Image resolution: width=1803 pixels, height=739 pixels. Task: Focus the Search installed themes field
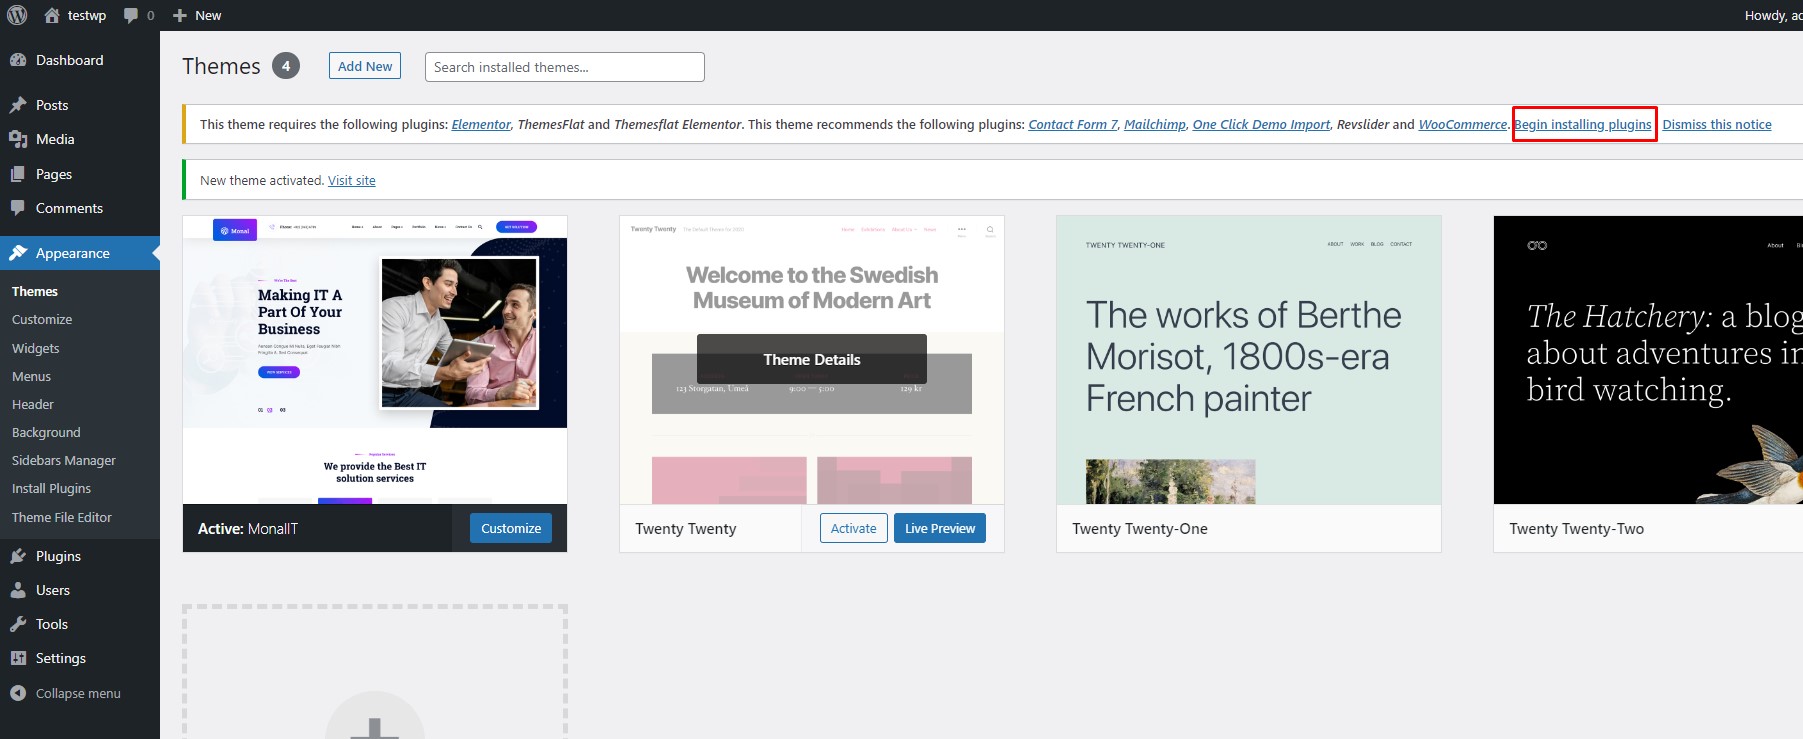coord(565,67)
